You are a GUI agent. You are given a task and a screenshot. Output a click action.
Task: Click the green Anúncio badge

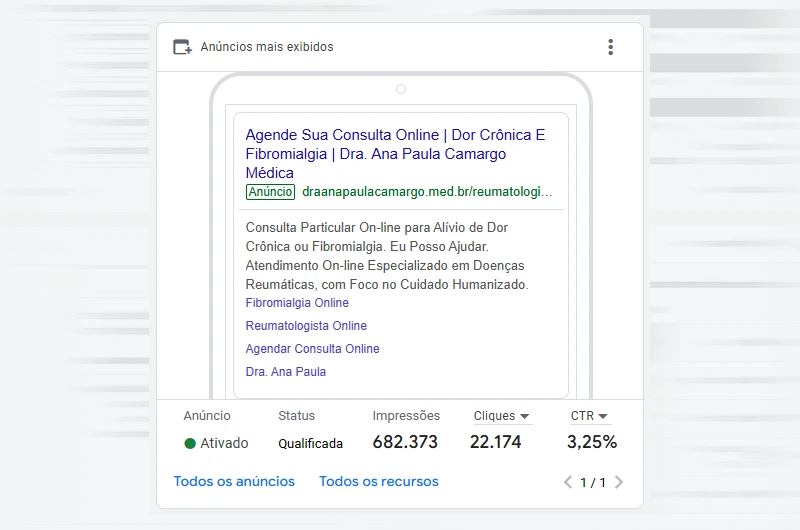[x=270, y=192]
